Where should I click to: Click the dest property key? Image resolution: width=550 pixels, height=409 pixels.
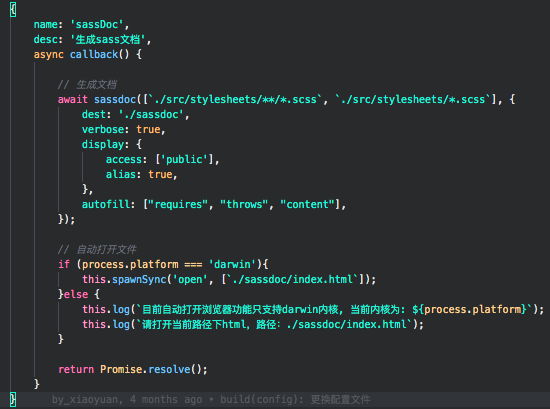[x=93, y=115]
